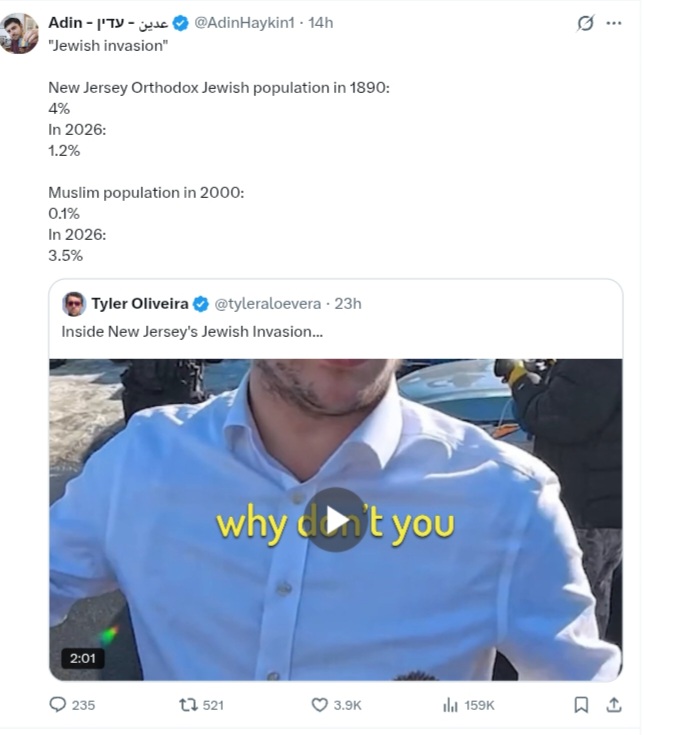The width and height of the screenshot is (675, 735).
Task: Open the view analytics bar-chart icon
Action: pos(450,705)
